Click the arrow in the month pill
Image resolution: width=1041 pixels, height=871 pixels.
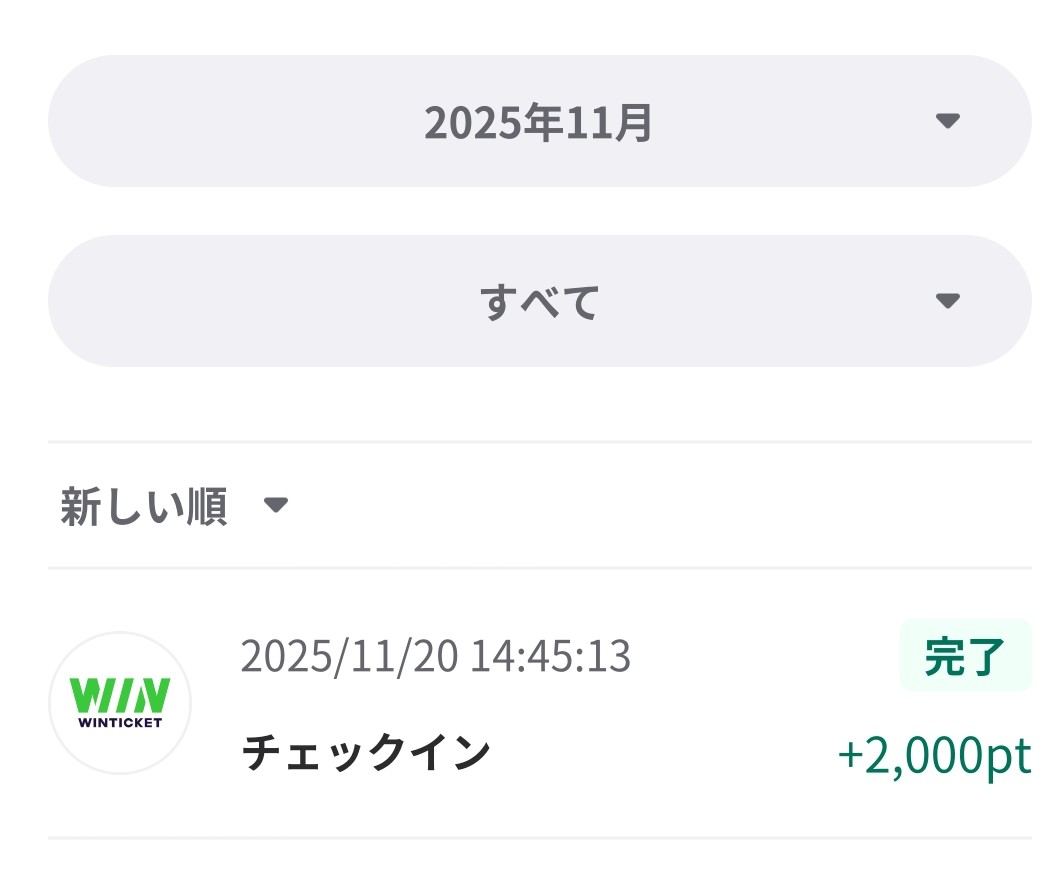[x=947, y=121]
